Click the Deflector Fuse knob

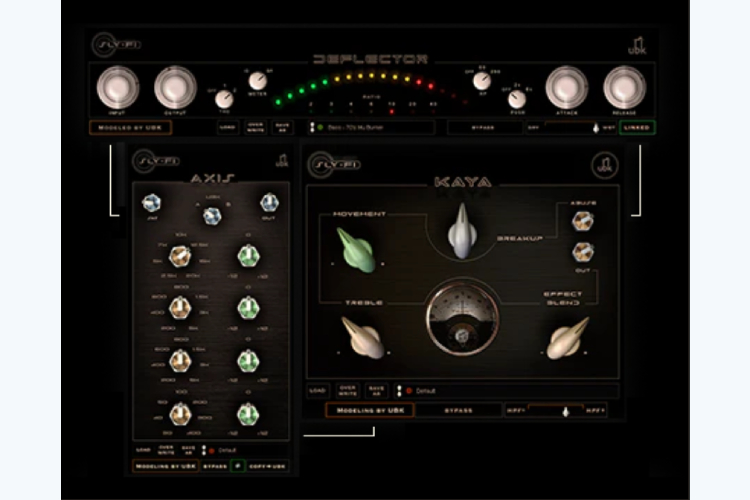(x=517, y=100)
